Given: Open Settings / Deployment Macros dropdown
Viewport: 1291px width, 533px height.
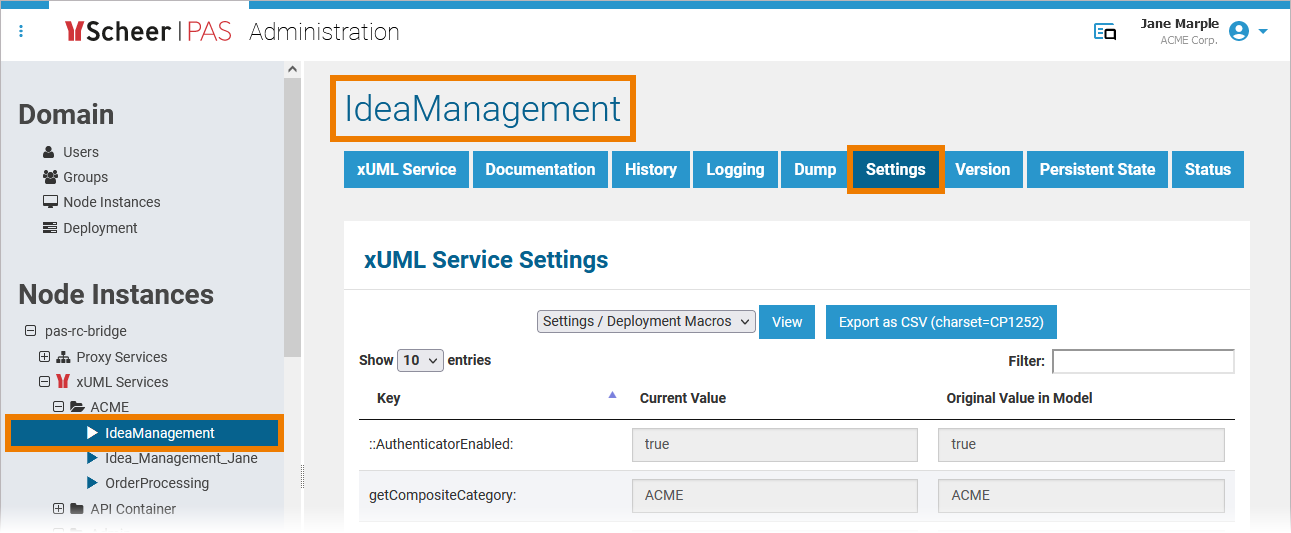Looking at the screenshot, I should click(646, 322).
